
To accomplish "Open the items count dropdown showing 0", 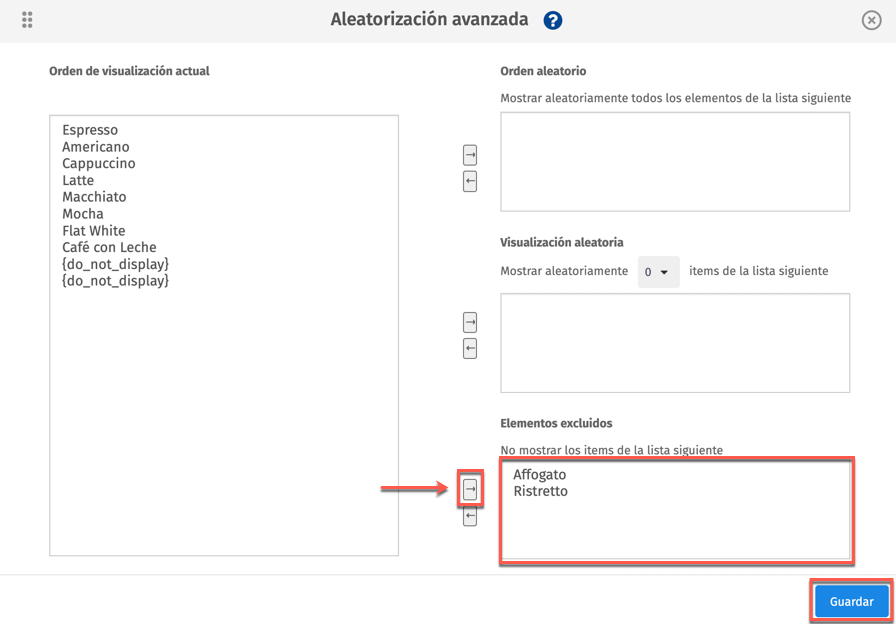I will click(x=658, y=272).
